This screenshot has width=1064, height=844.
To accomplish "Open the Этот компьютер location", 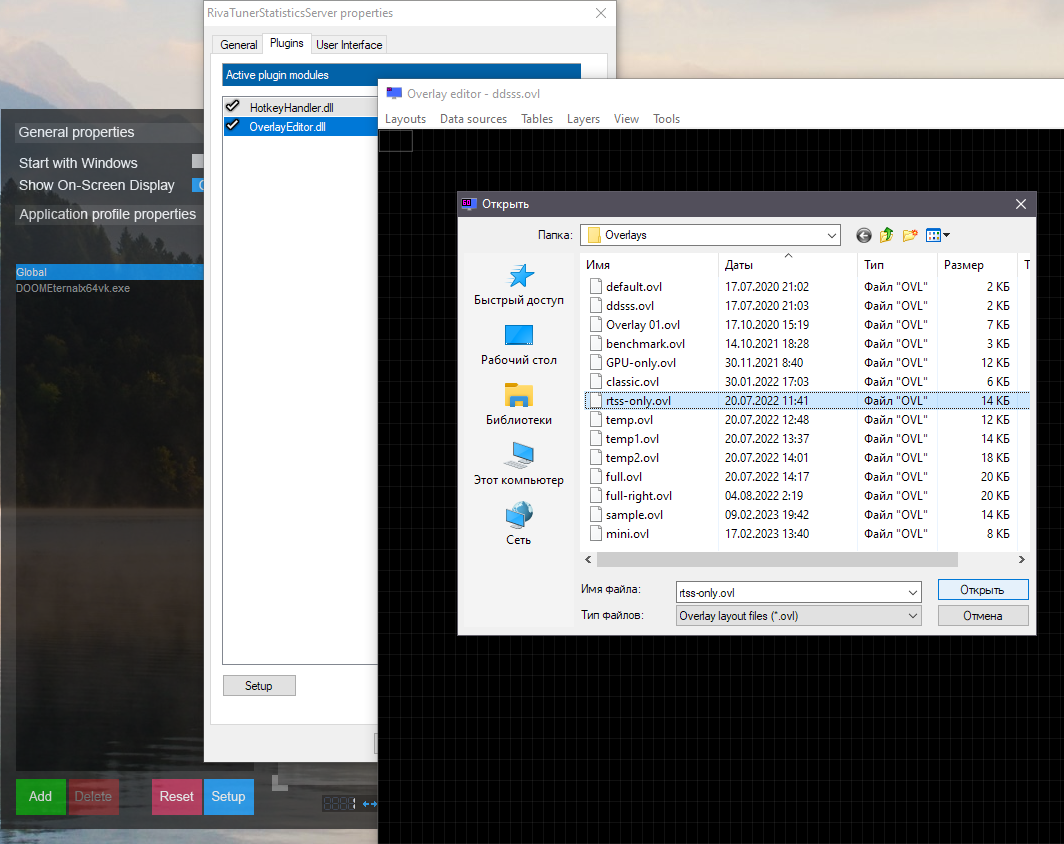I will pos(519,465).
